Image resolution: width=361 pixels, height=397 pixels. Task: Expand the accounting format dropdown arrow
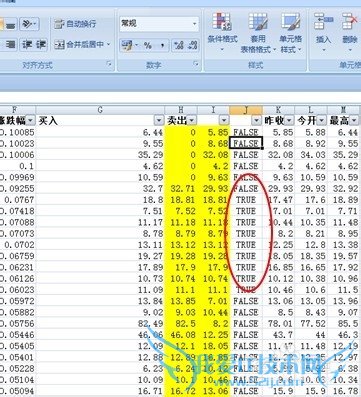137,45
